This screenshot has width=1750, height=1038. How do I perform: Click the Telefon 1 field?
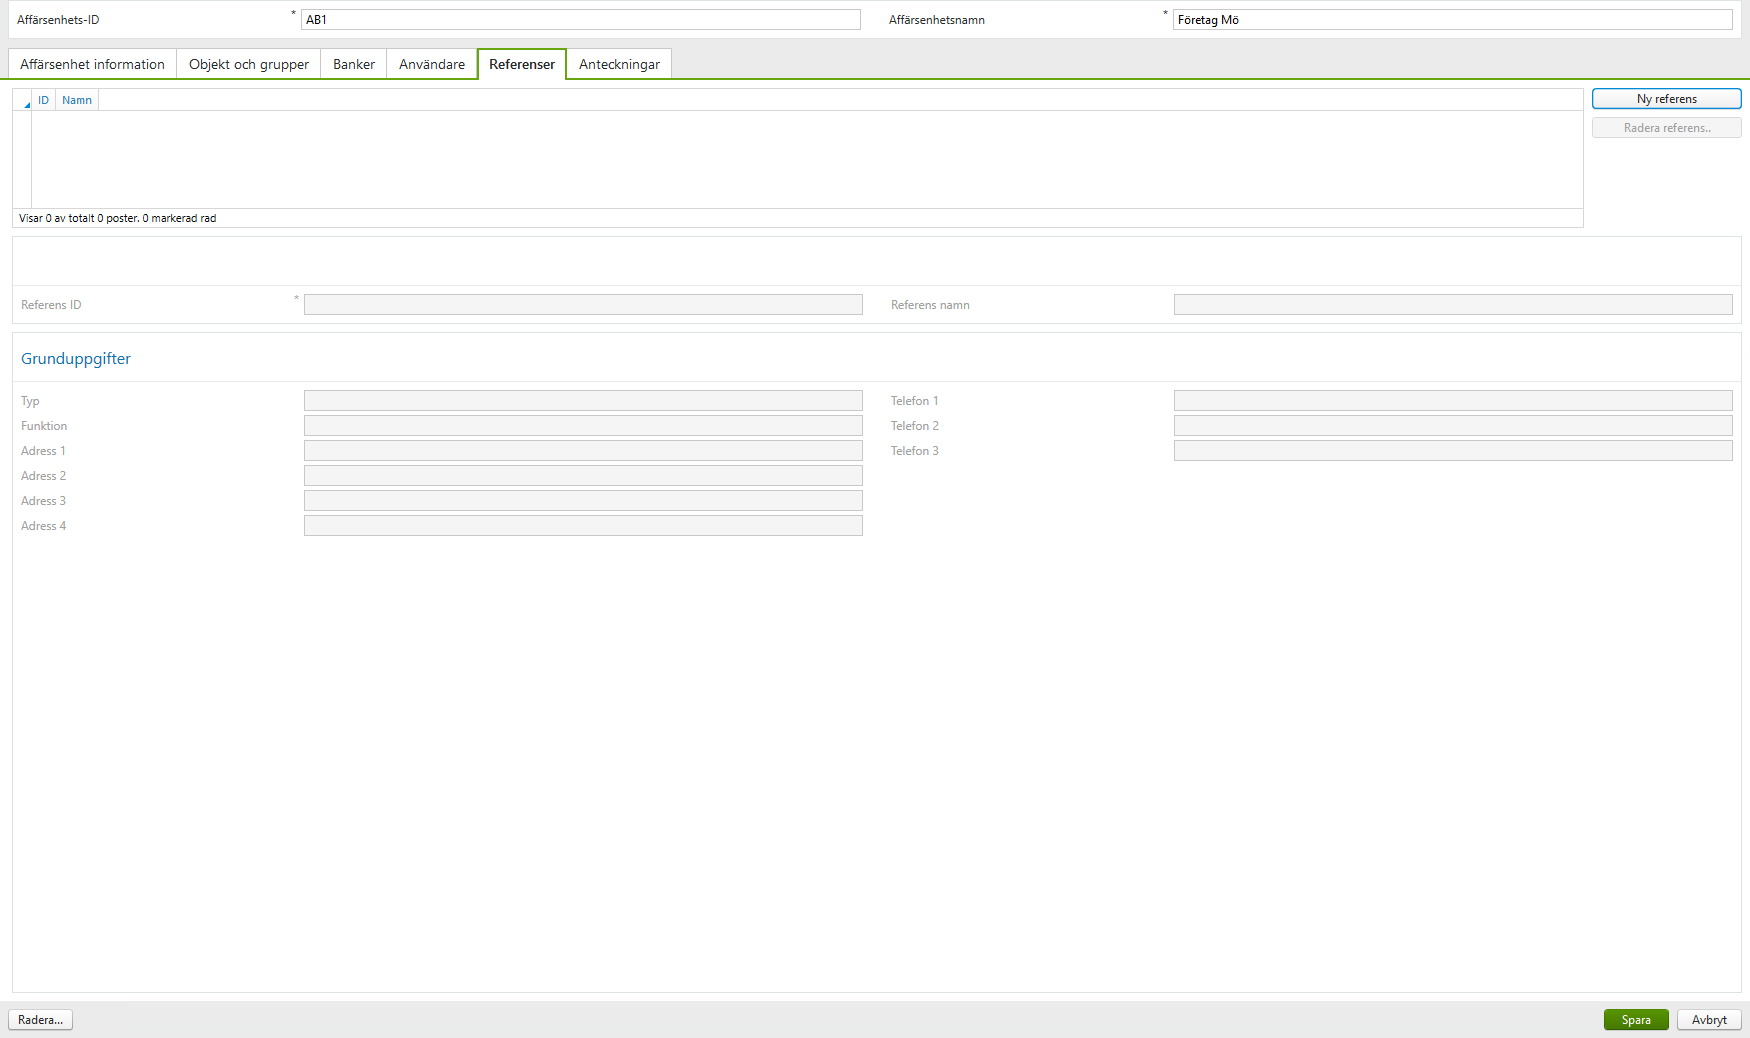click(x=1453, y=400)
